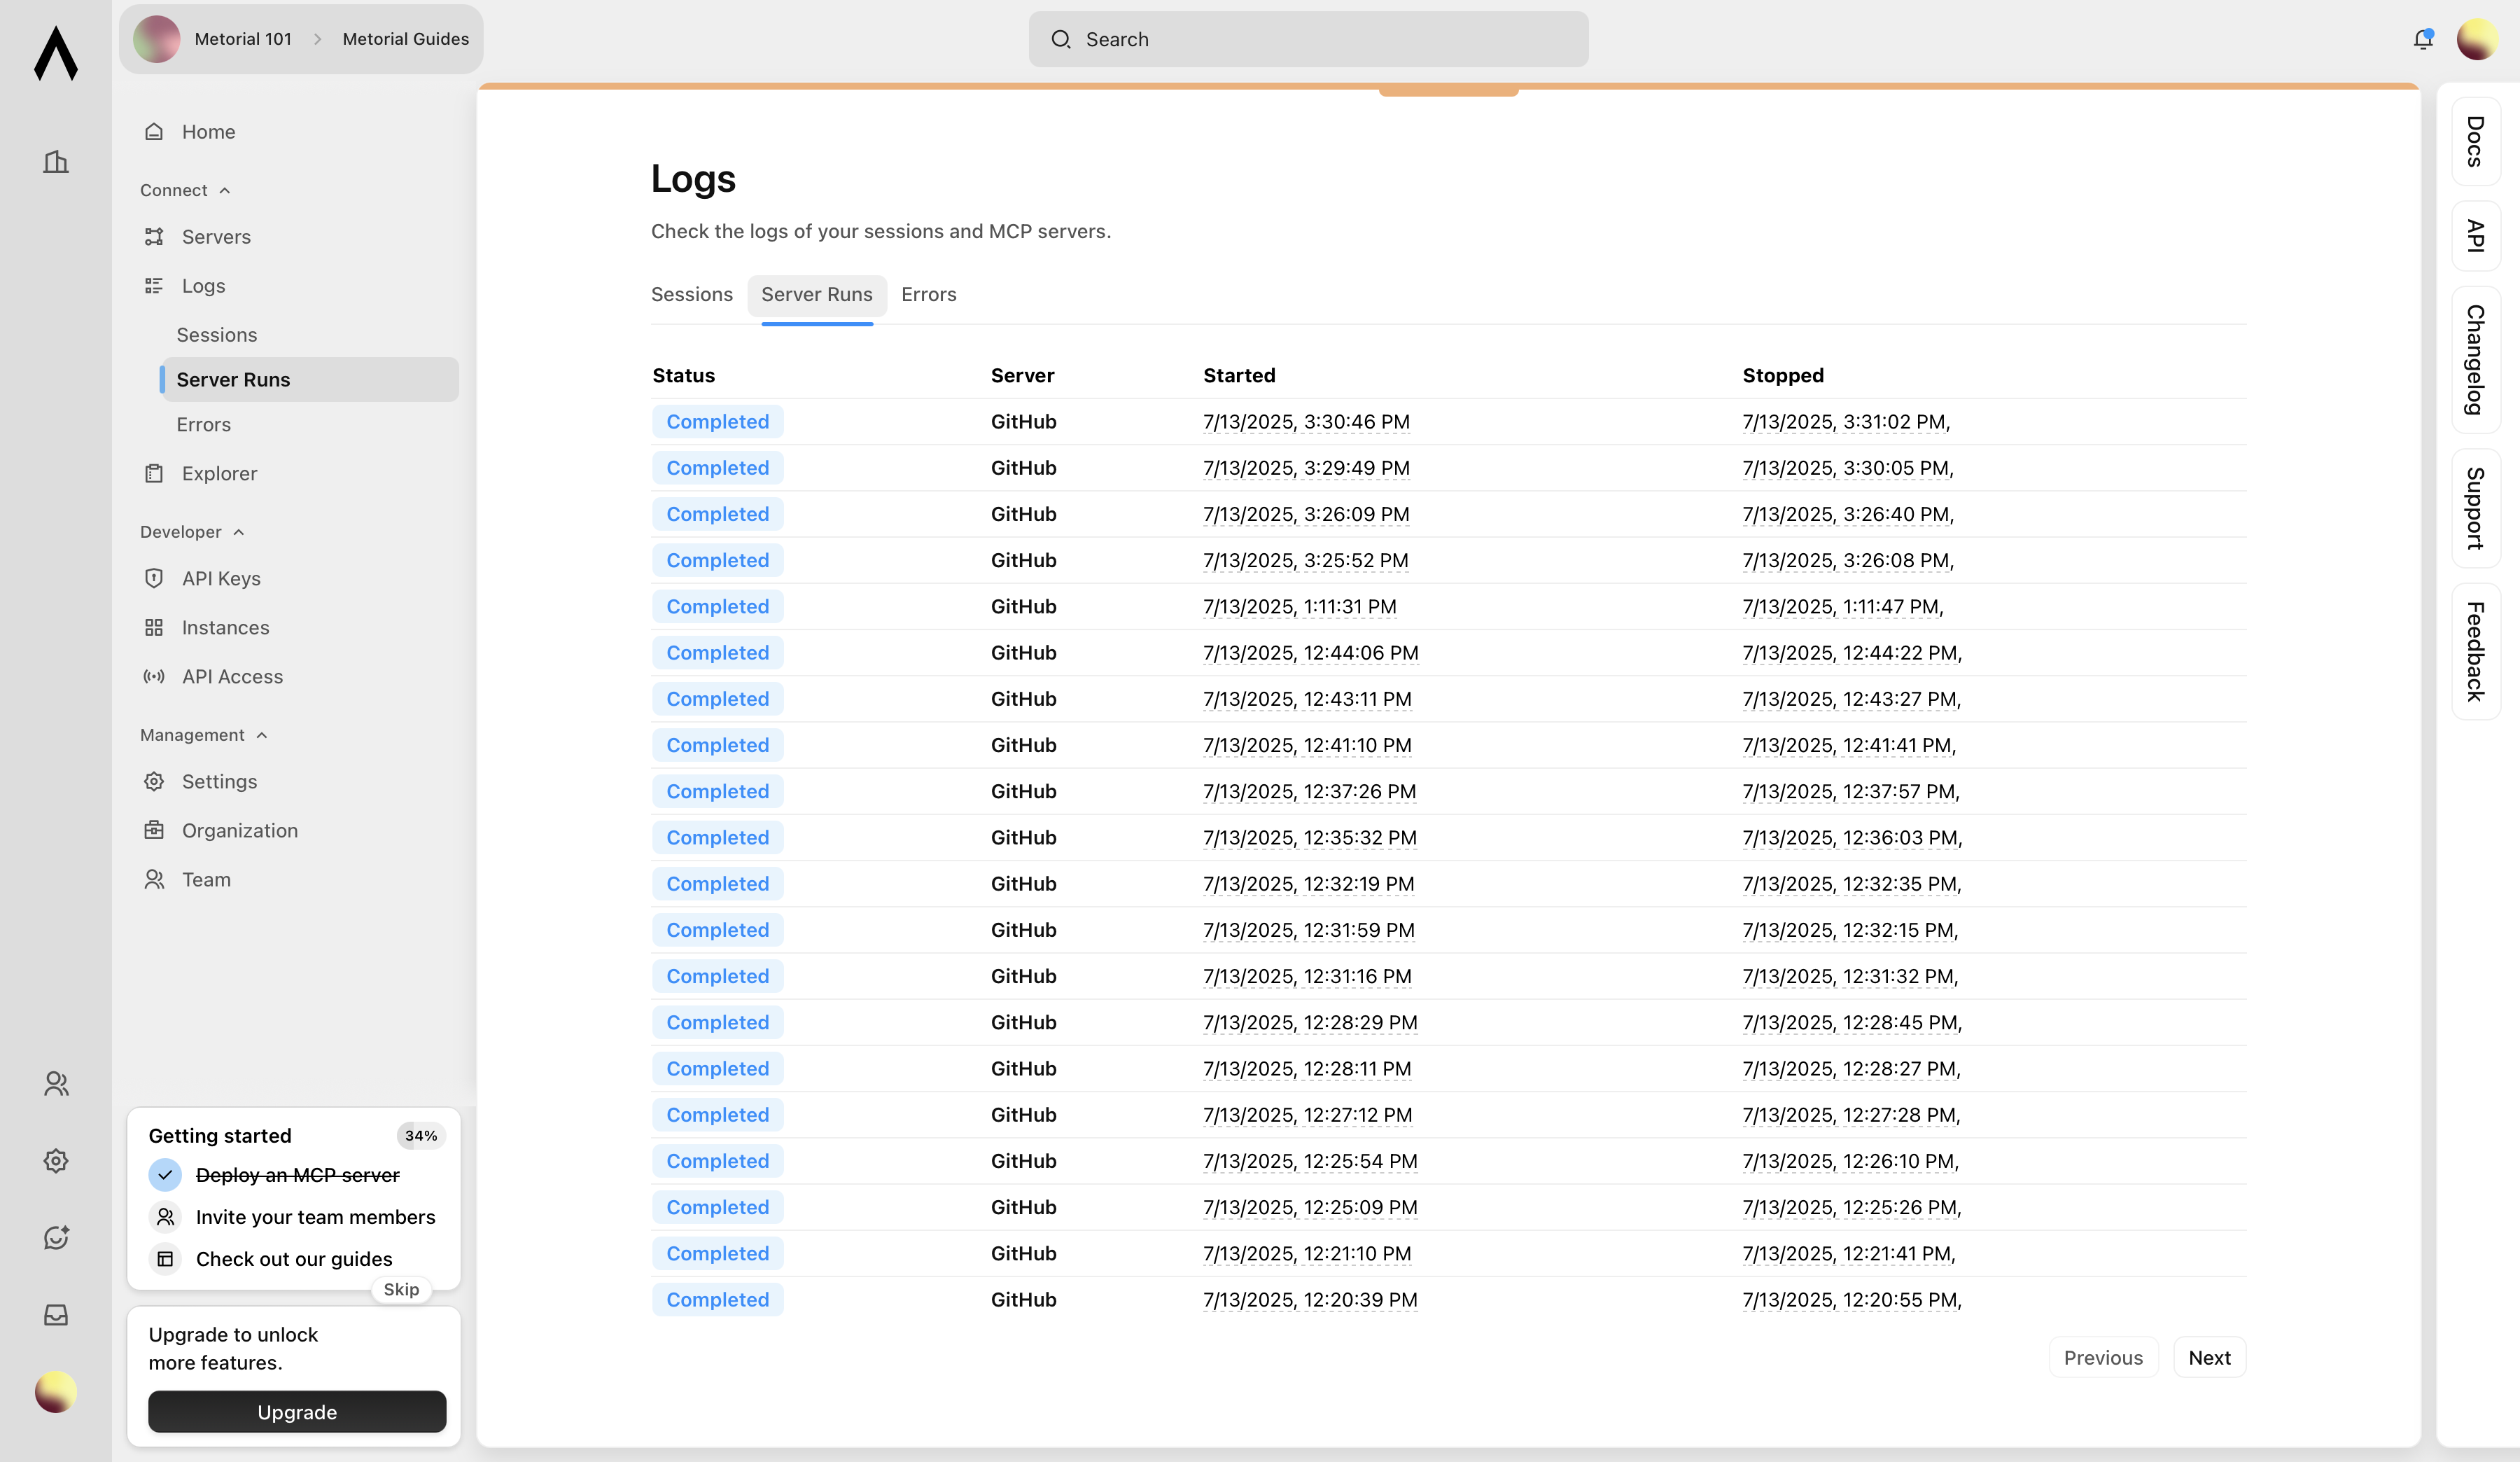Open the settings gear in the left rail
This screenshot has height=1462, width=2520.
[56, 1160]
